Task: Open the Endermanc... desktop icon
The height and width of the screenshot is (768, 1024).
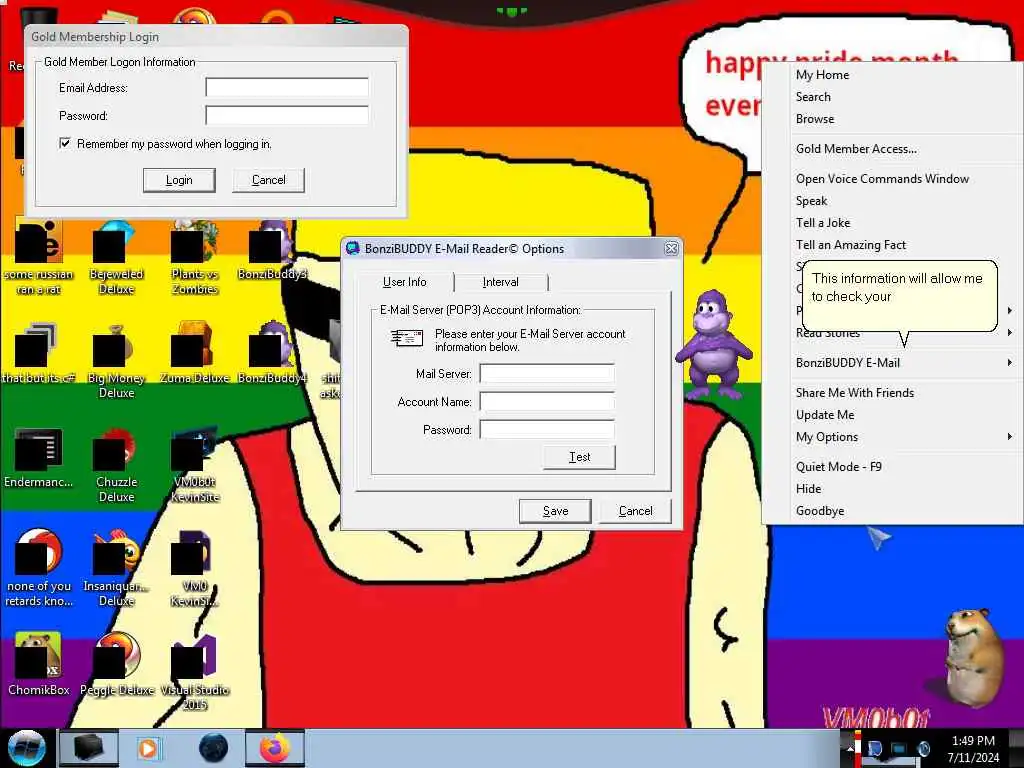Action: (38, 457)
